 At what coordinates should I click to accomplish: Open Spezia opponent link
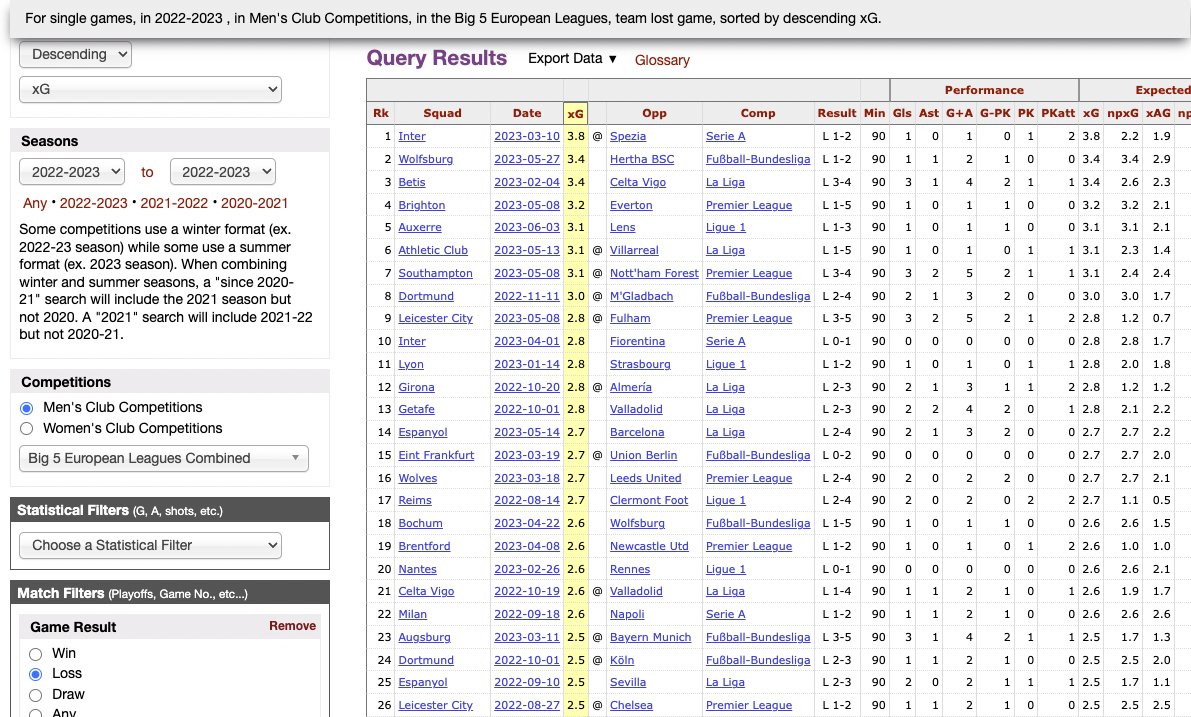(627, 136)
